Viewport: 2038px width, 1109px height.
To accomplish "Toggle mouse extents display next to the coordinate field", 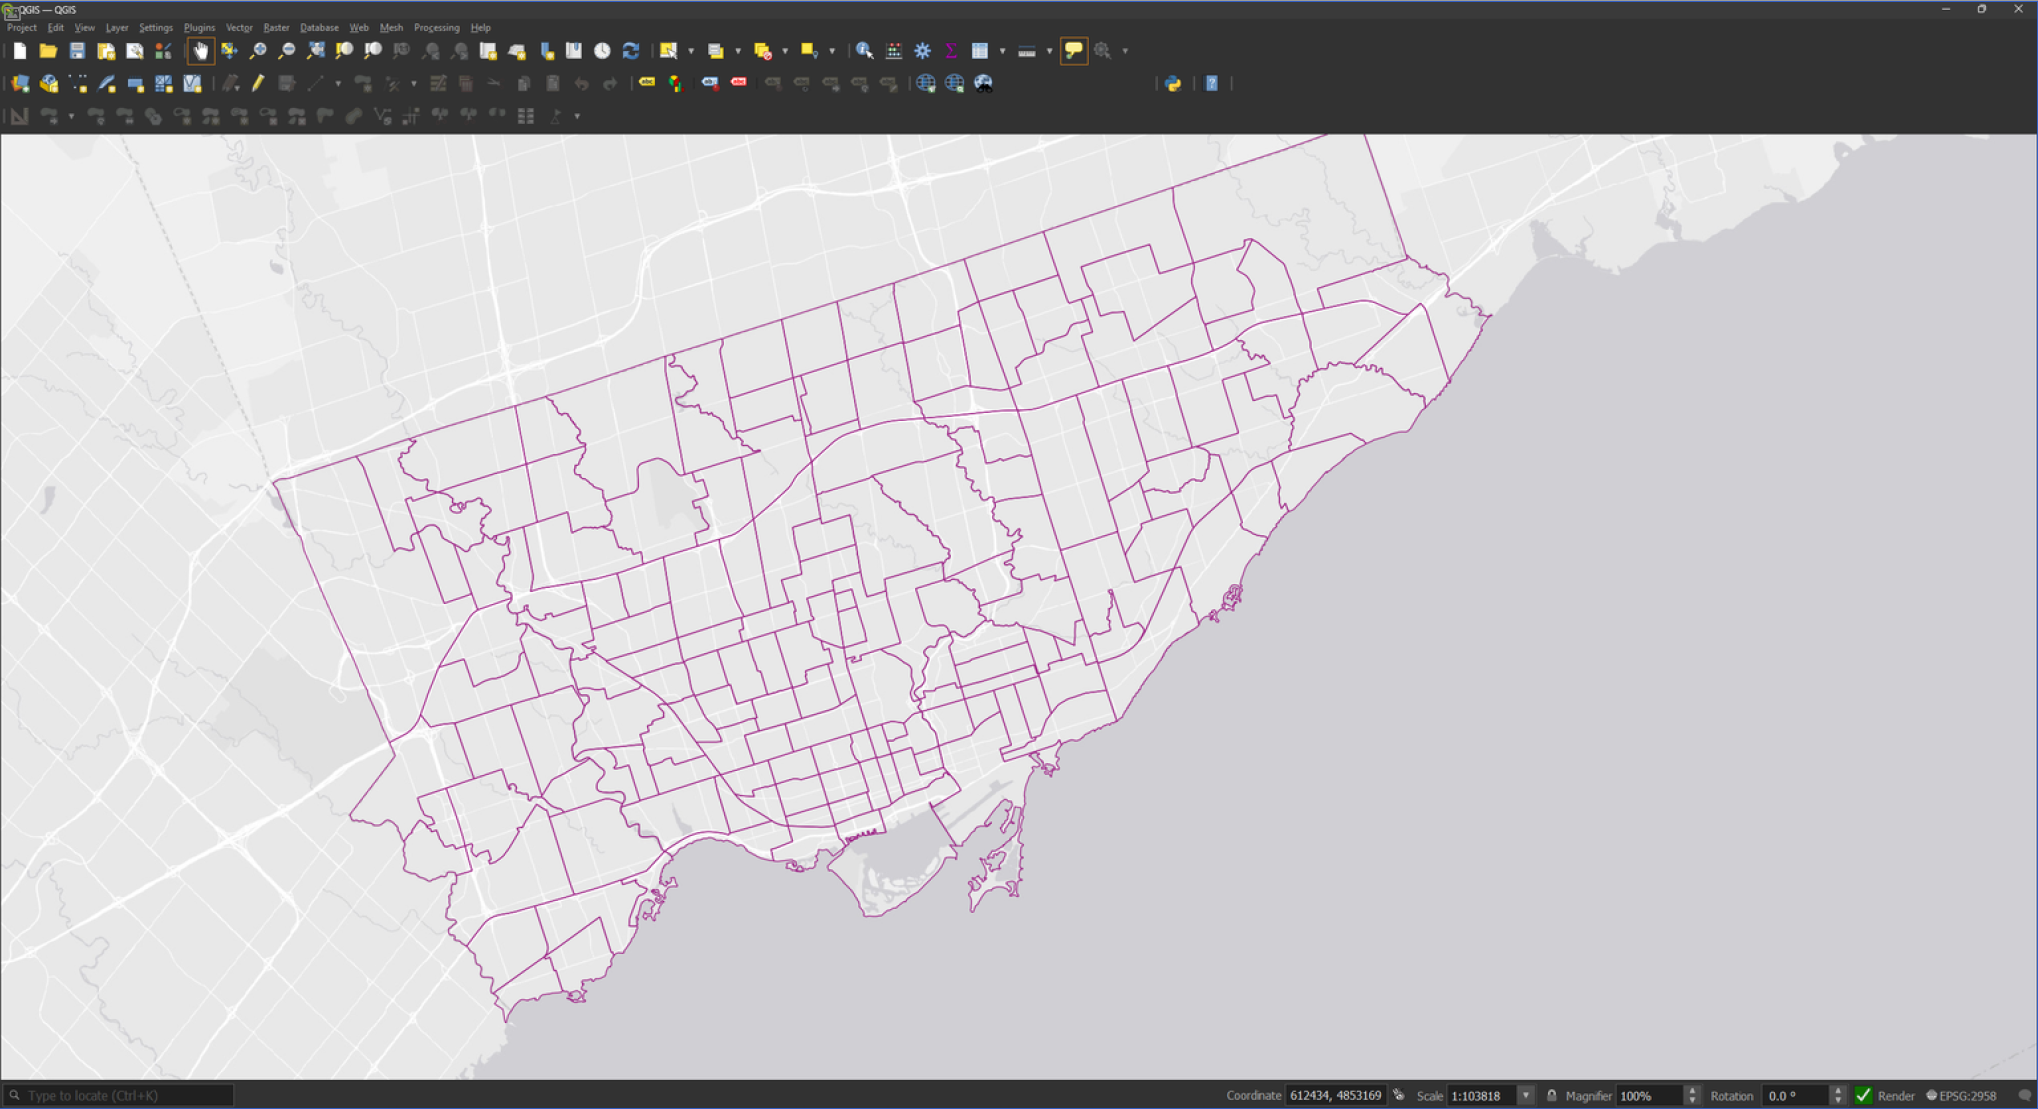I will (1399, 1095).
